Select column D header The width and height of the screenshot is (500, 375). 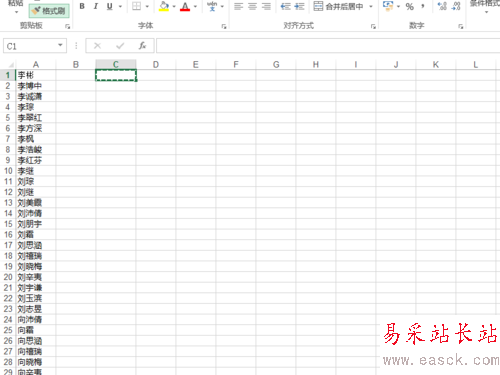(156, 64)
